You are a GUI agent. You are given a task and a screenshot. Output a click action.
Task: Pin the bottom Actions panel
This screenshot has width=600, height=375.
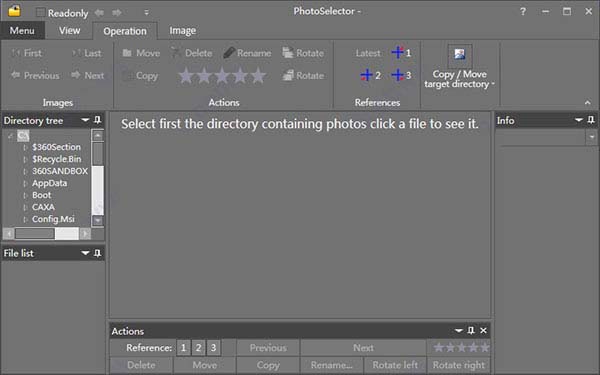pyautogui.click(x=471, y=330)
